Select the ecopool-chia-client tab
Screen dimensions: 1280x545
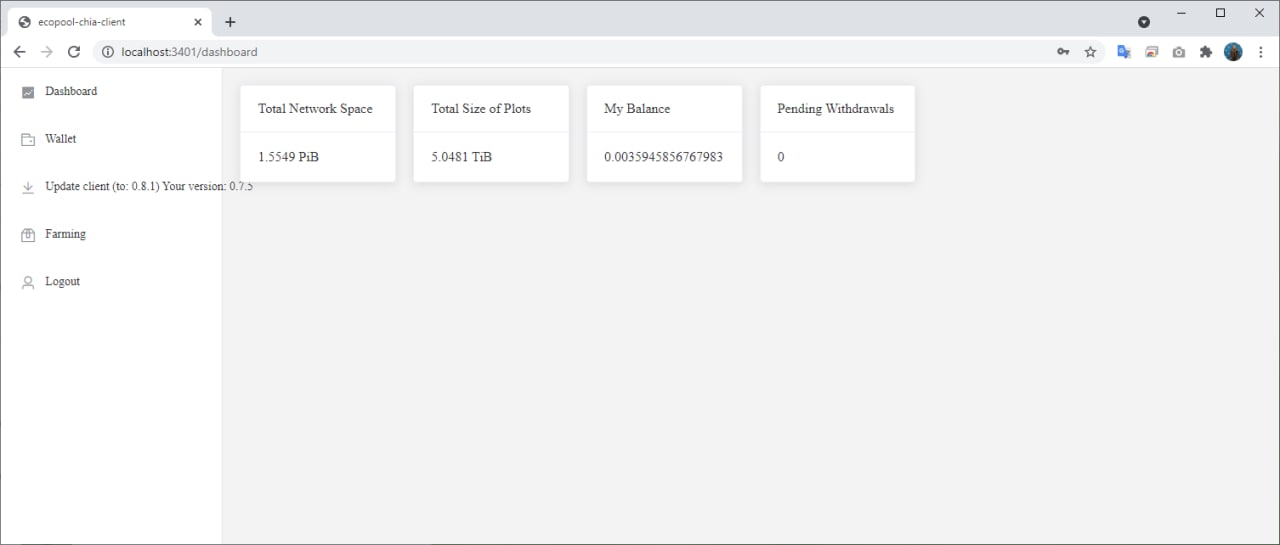coord(100,22)
